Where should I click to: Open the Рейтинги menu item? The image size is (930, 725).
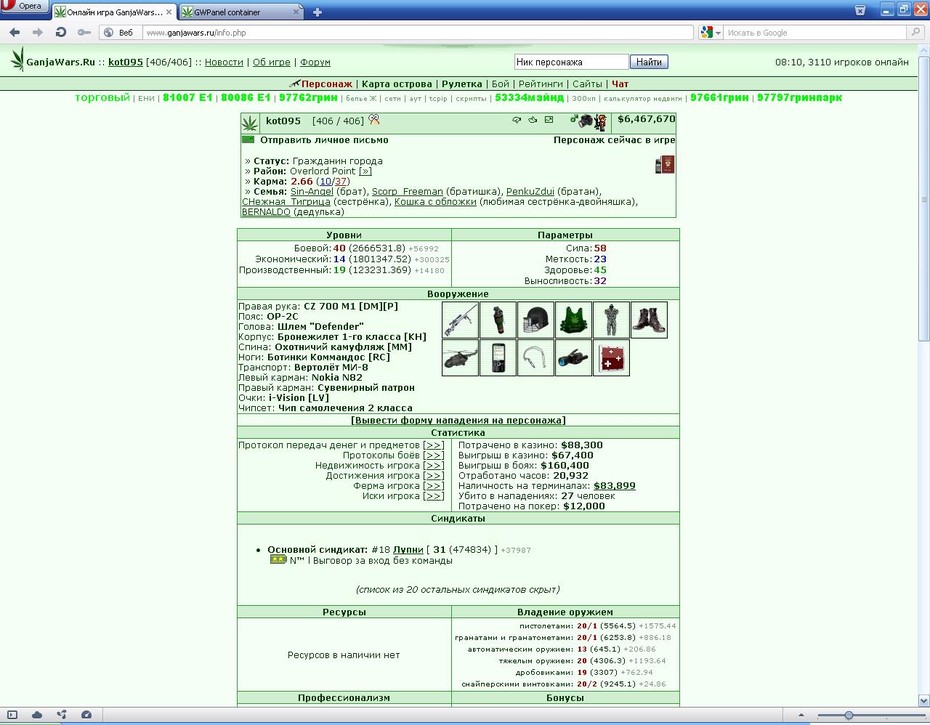(540, 84)
